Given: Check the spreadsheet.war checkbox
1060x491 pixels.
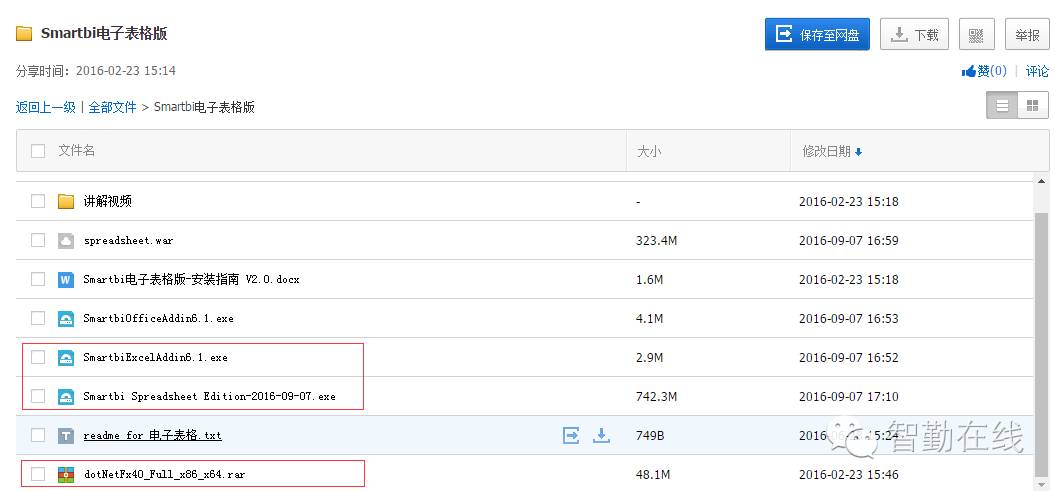Looking at the screenshot, I should point(38,240).
